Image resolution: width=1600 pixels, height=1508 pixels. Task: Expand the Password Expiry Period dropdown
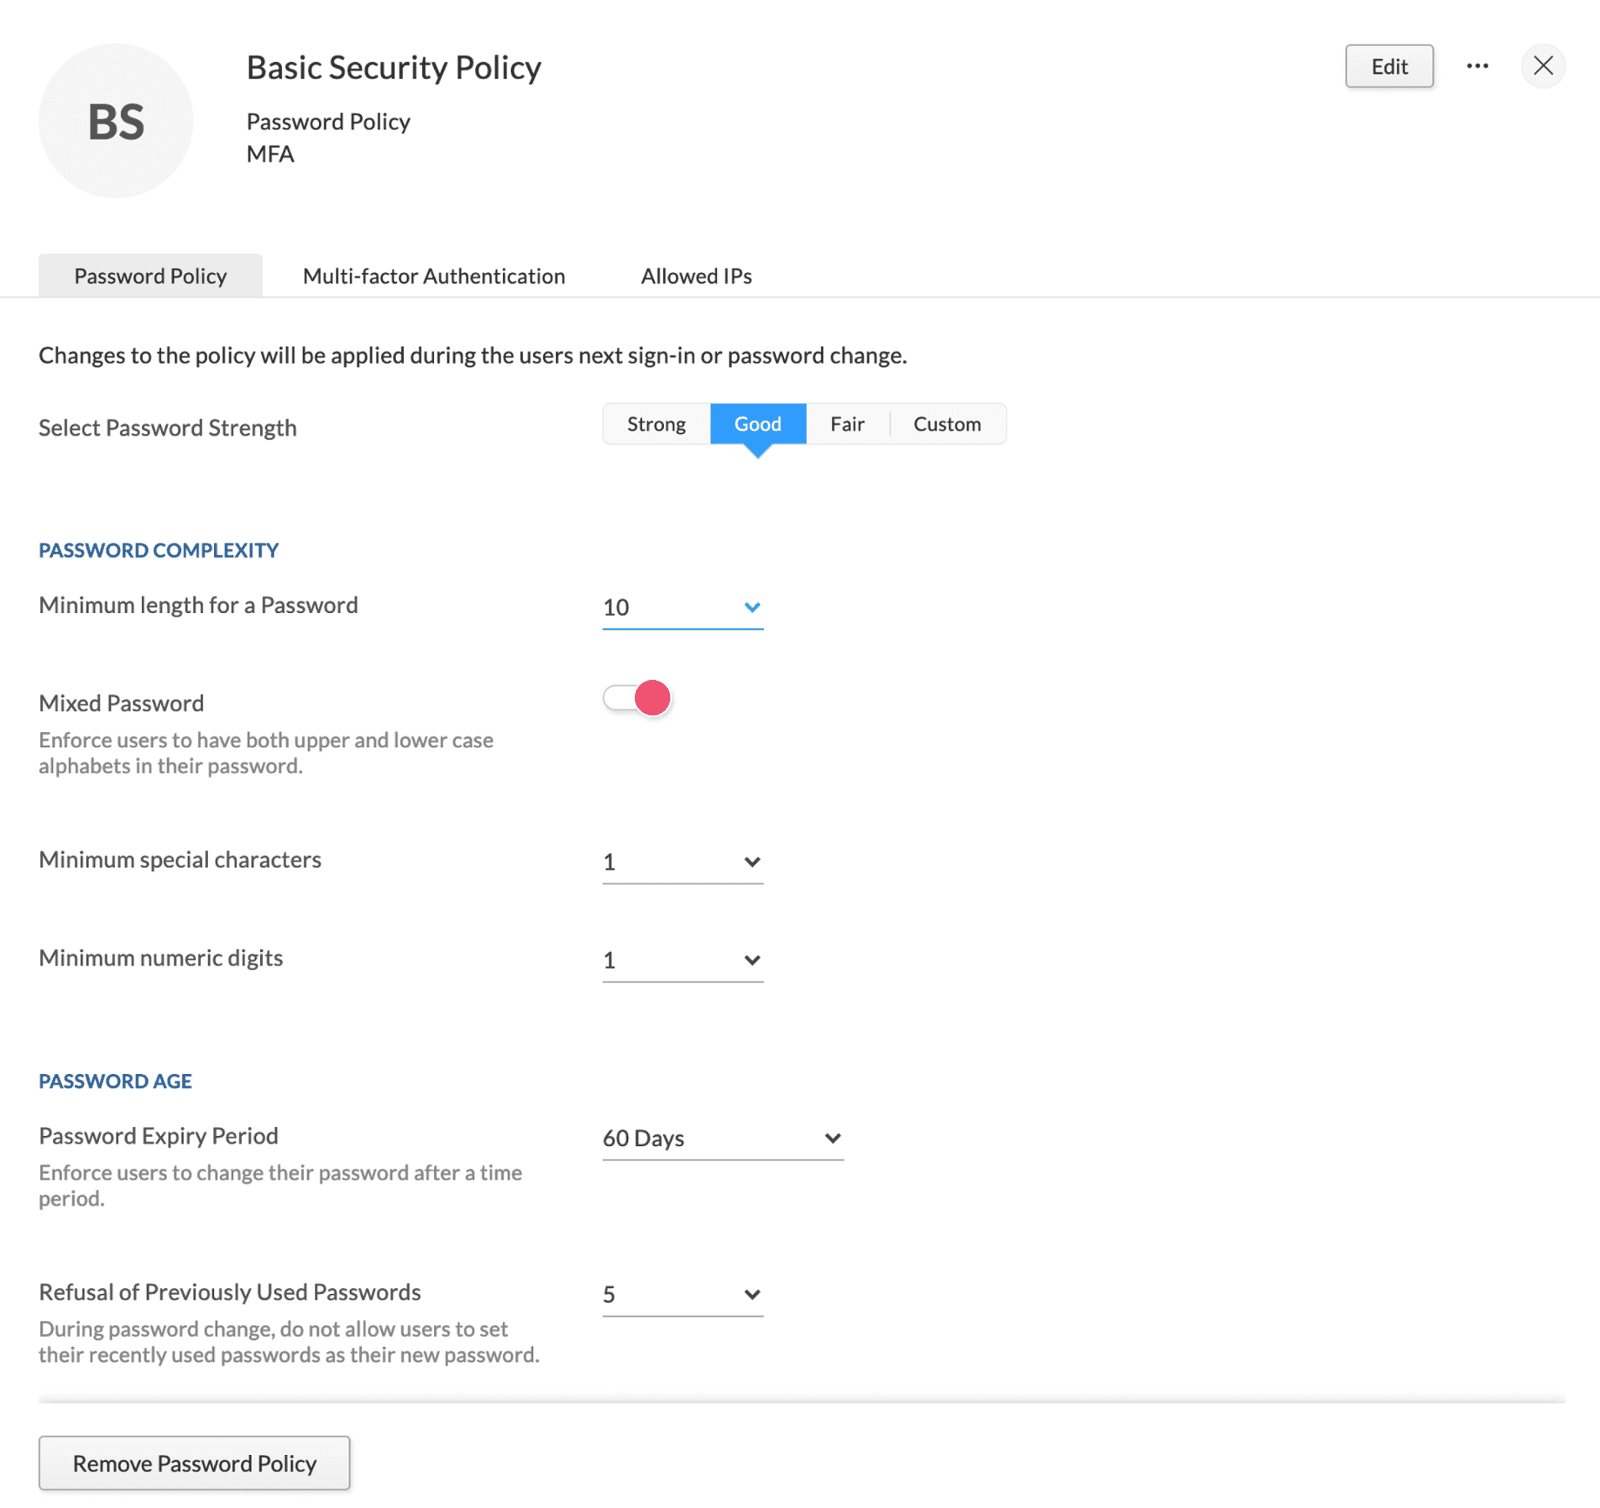723,1138
